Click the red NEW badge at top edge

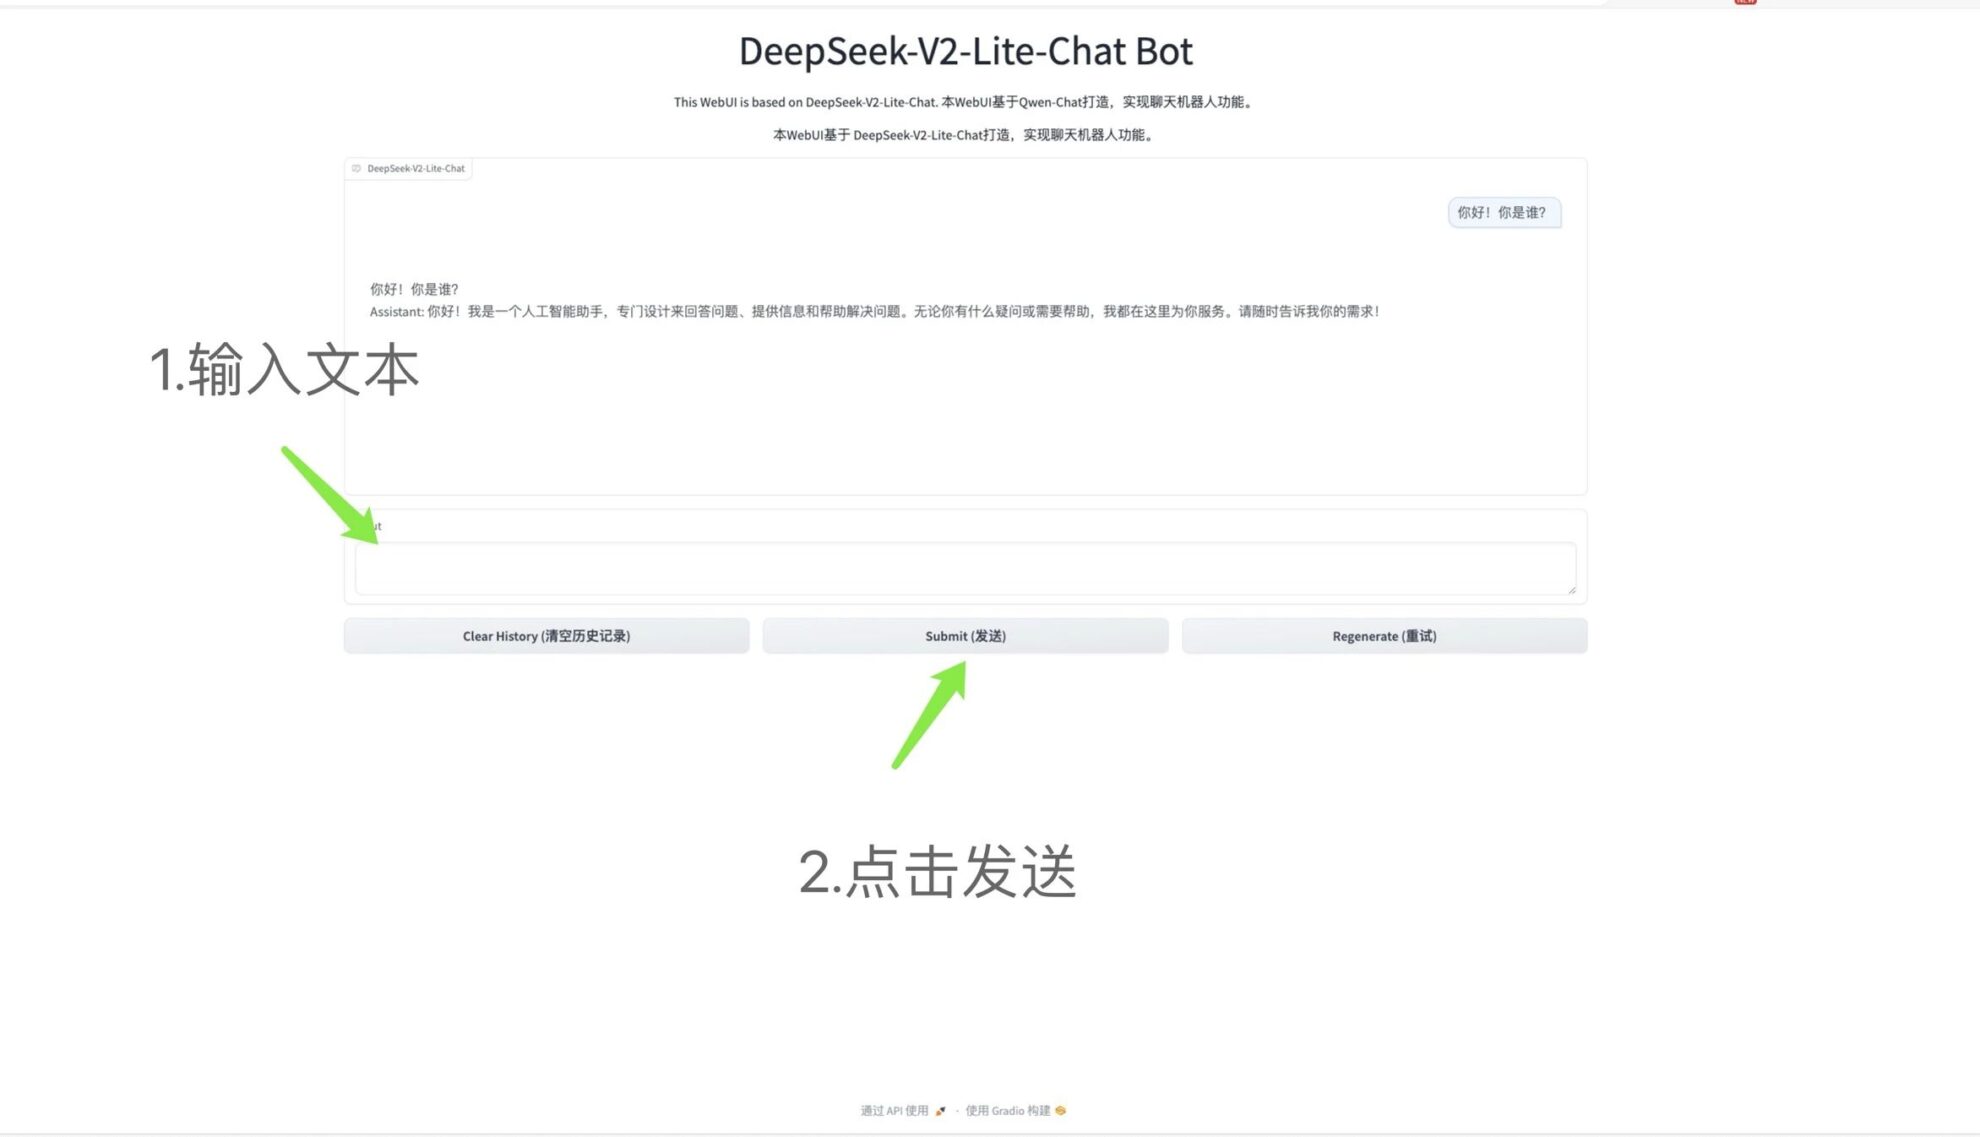[x=1745, y=2]
